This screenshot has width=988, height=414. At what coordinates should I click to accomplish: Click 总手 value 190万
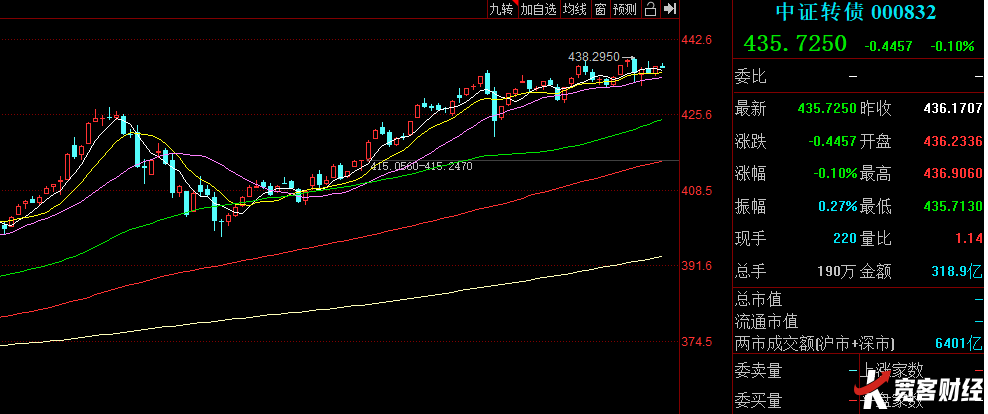coord(837,272)
